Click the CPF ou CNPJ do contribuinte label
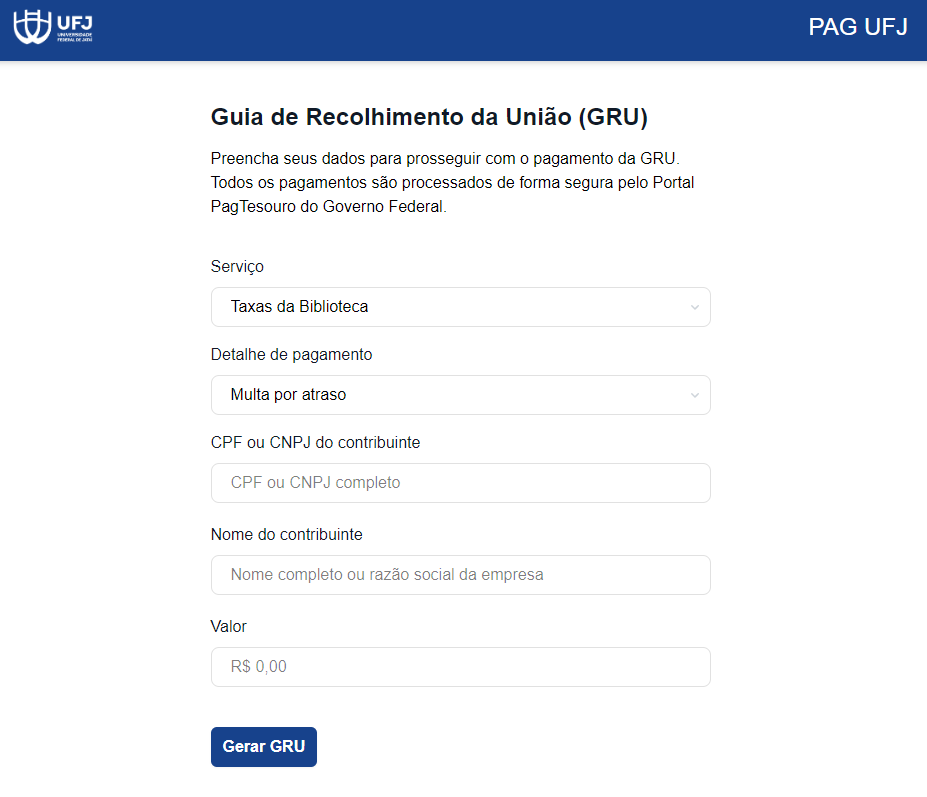Image resolution: width=927 pixels, height=797 pixels. point(315,442)
